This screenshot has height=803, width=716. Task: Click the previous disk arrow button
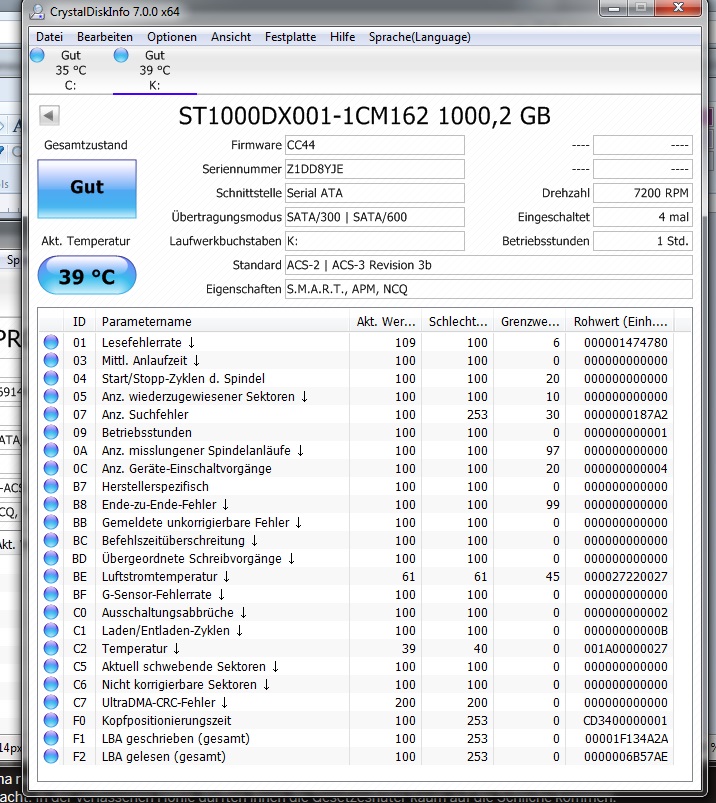(x=50, y=115)
